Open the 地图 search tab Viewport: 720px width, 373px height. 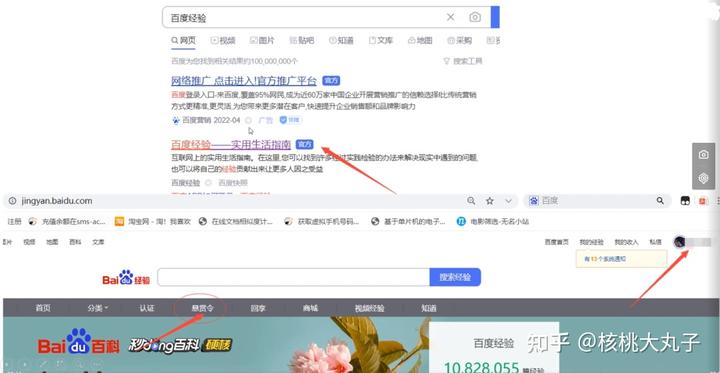(420, 41)
